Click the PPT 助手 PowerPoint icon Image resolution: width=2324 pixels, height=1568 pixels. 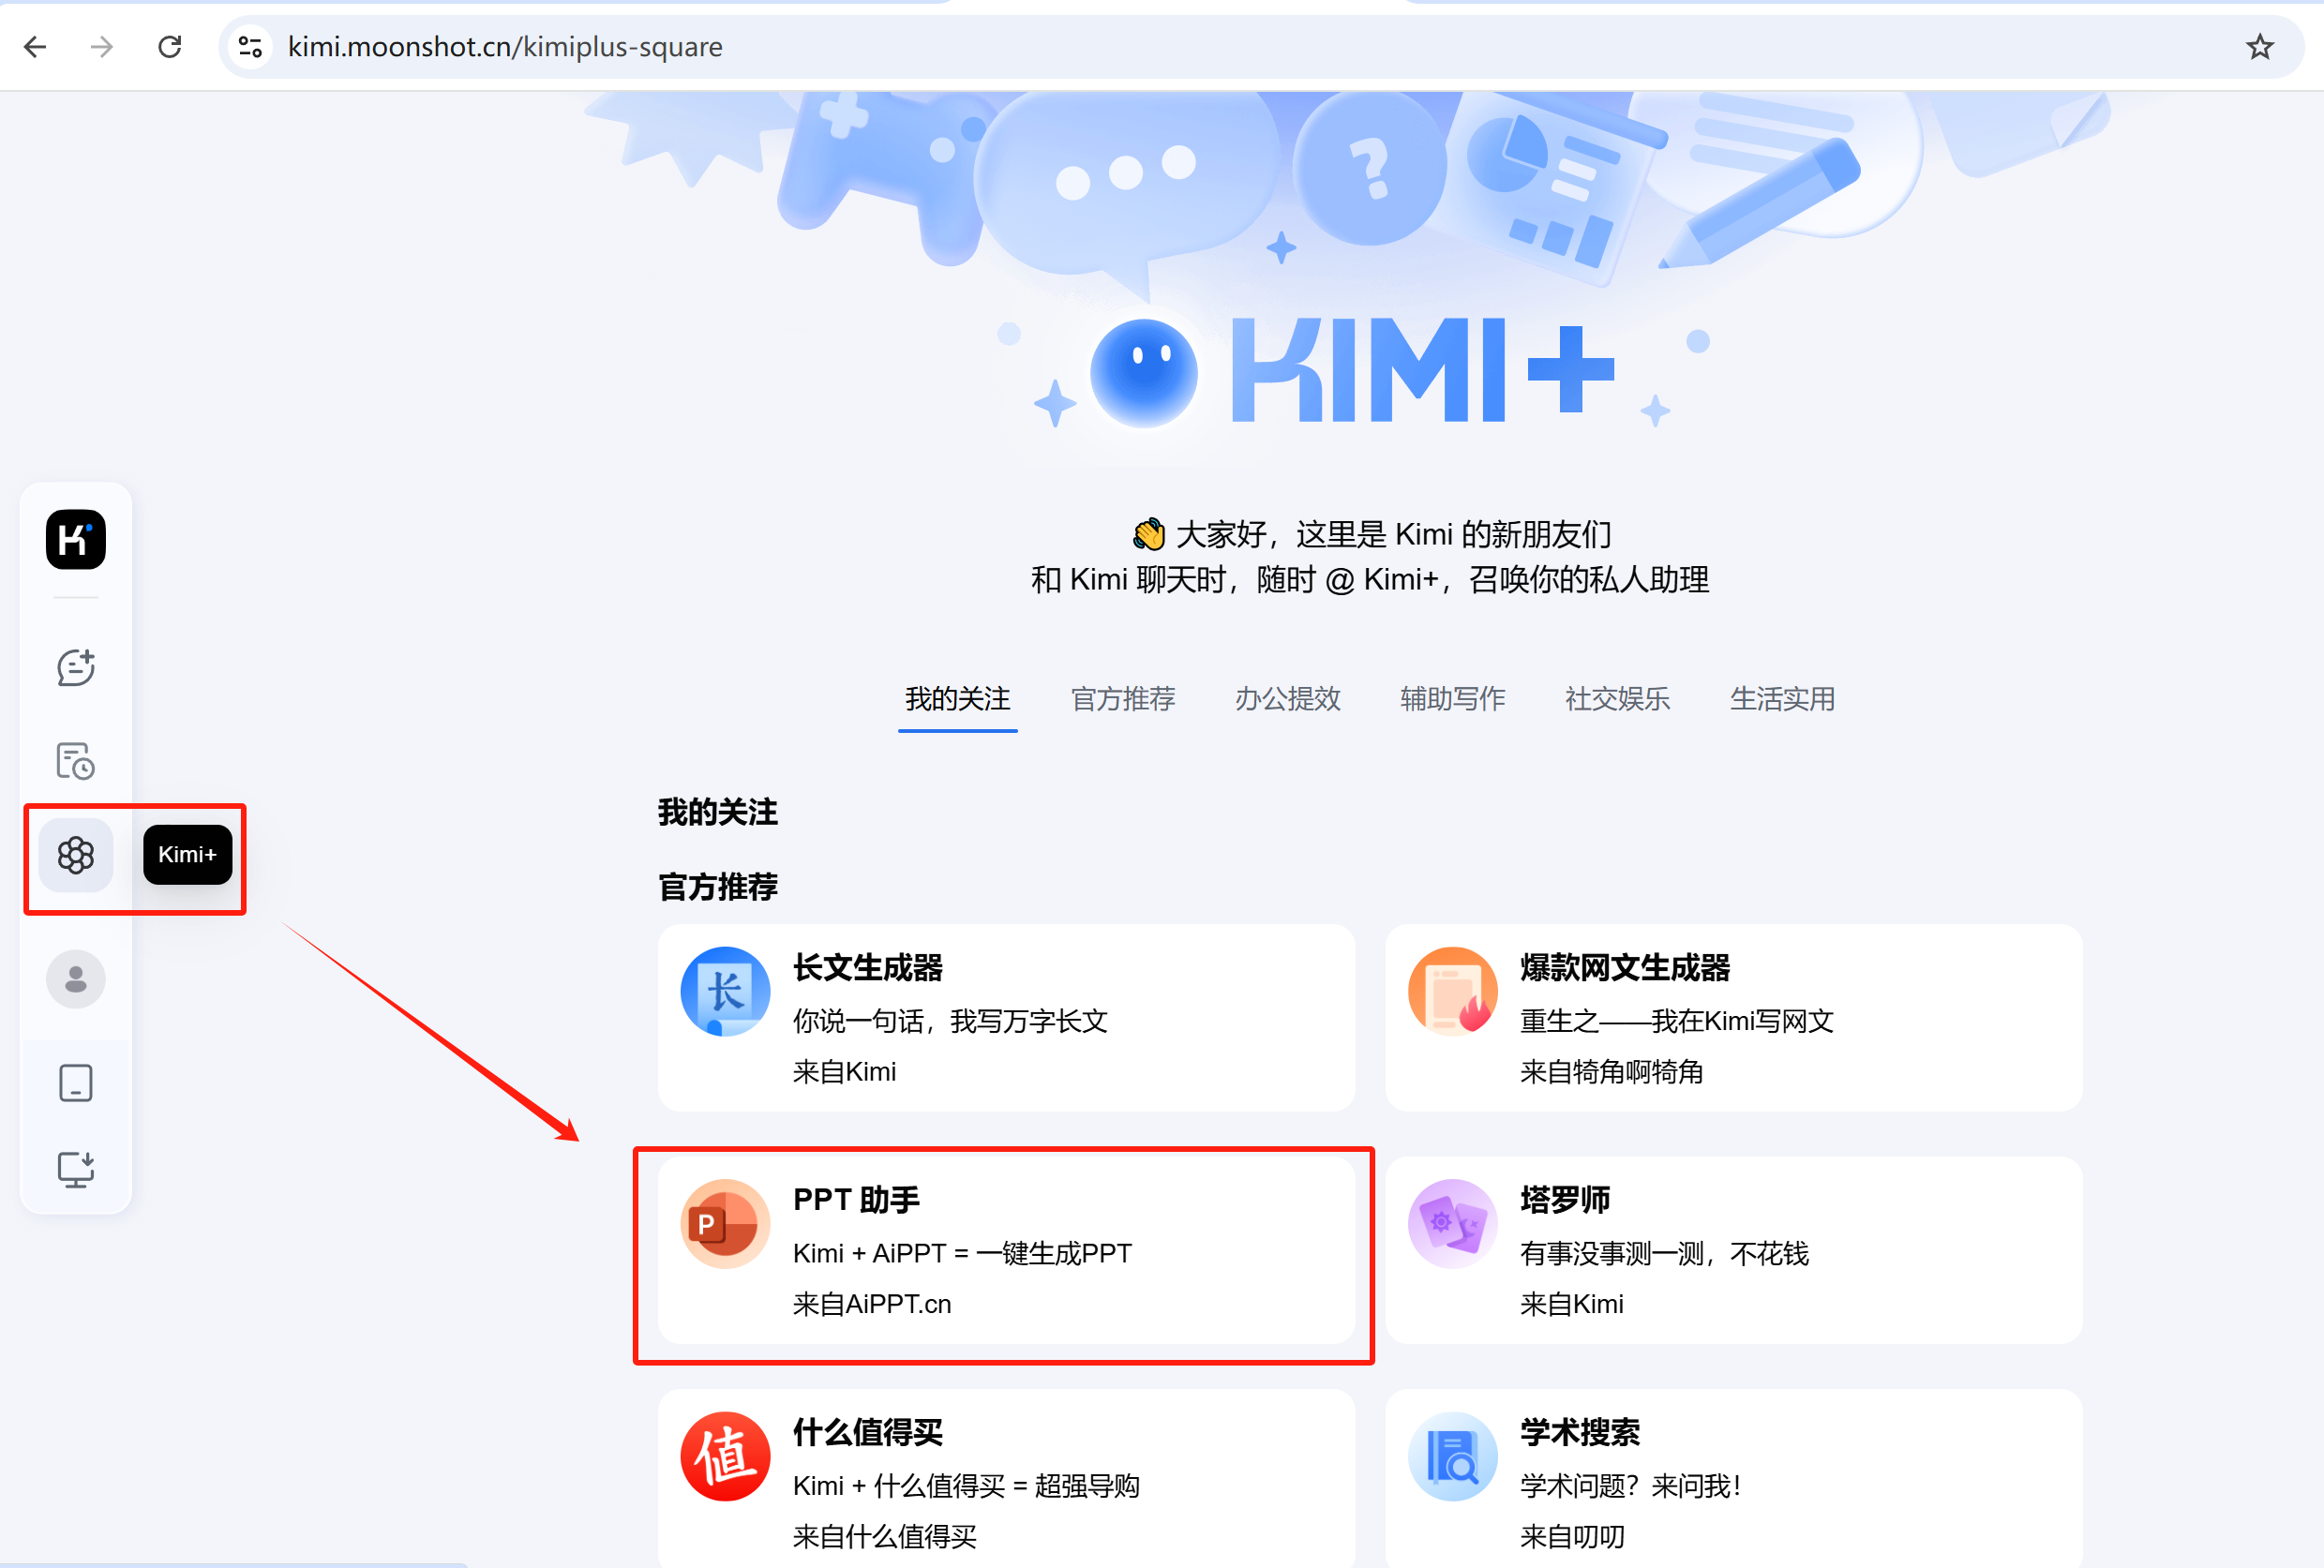tap(725, 1224)
